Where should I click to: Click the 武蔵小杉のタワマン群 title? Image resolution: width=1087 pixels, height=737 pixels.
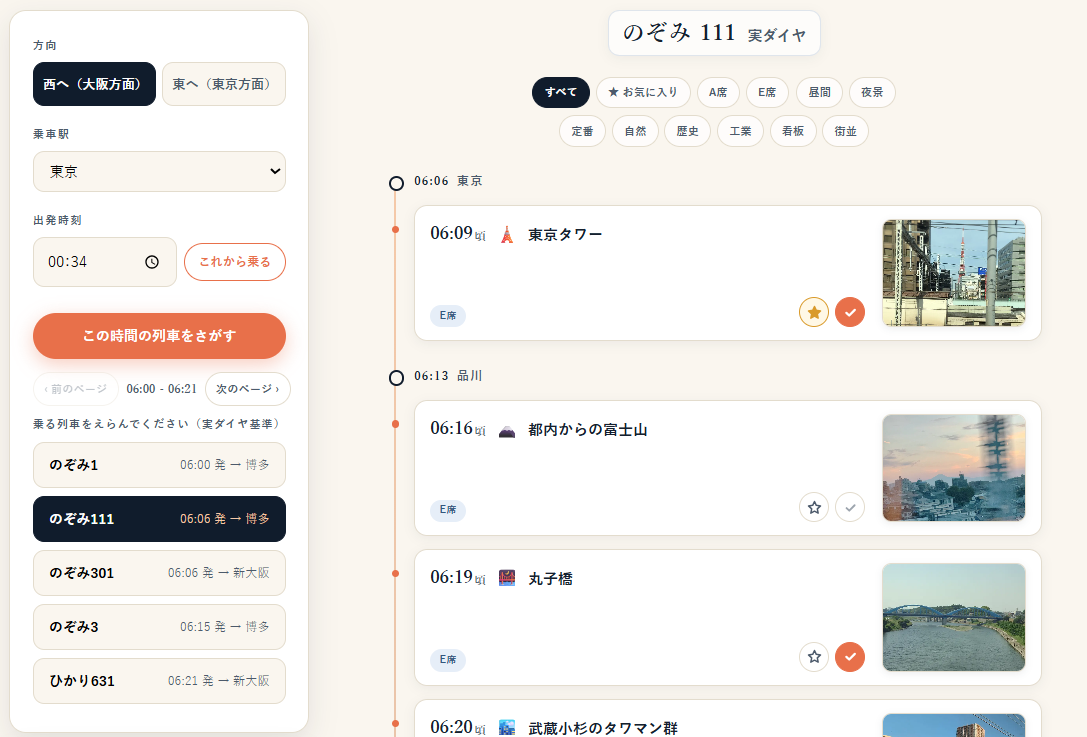603,728
